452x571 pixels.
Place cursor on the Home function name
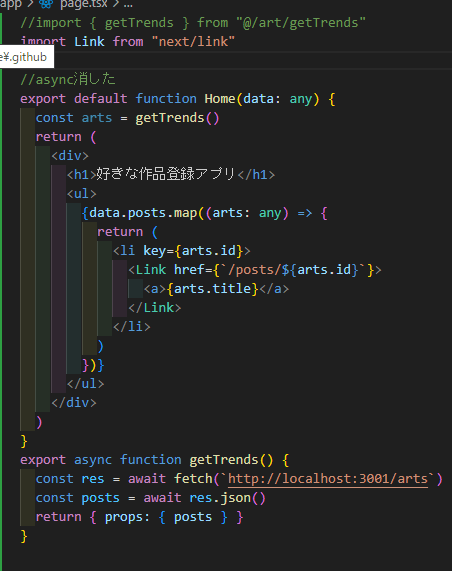coord(220,99)
